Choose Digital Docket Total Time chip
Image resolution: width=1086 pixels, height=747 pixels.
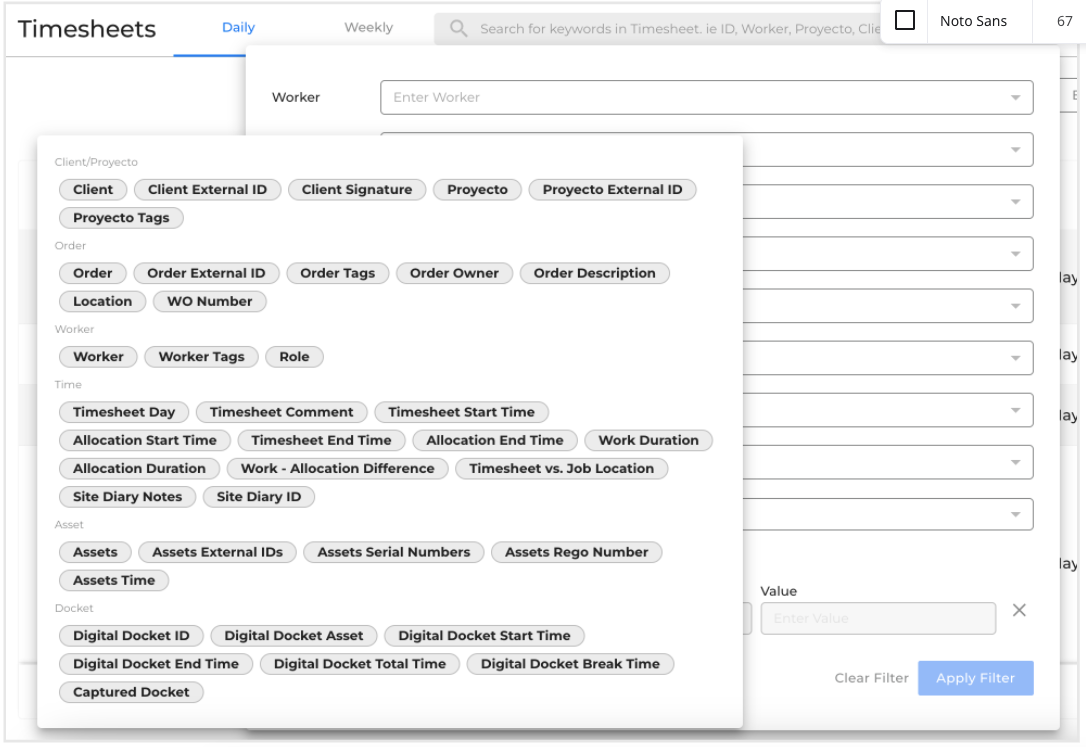[x=359, y=665]
